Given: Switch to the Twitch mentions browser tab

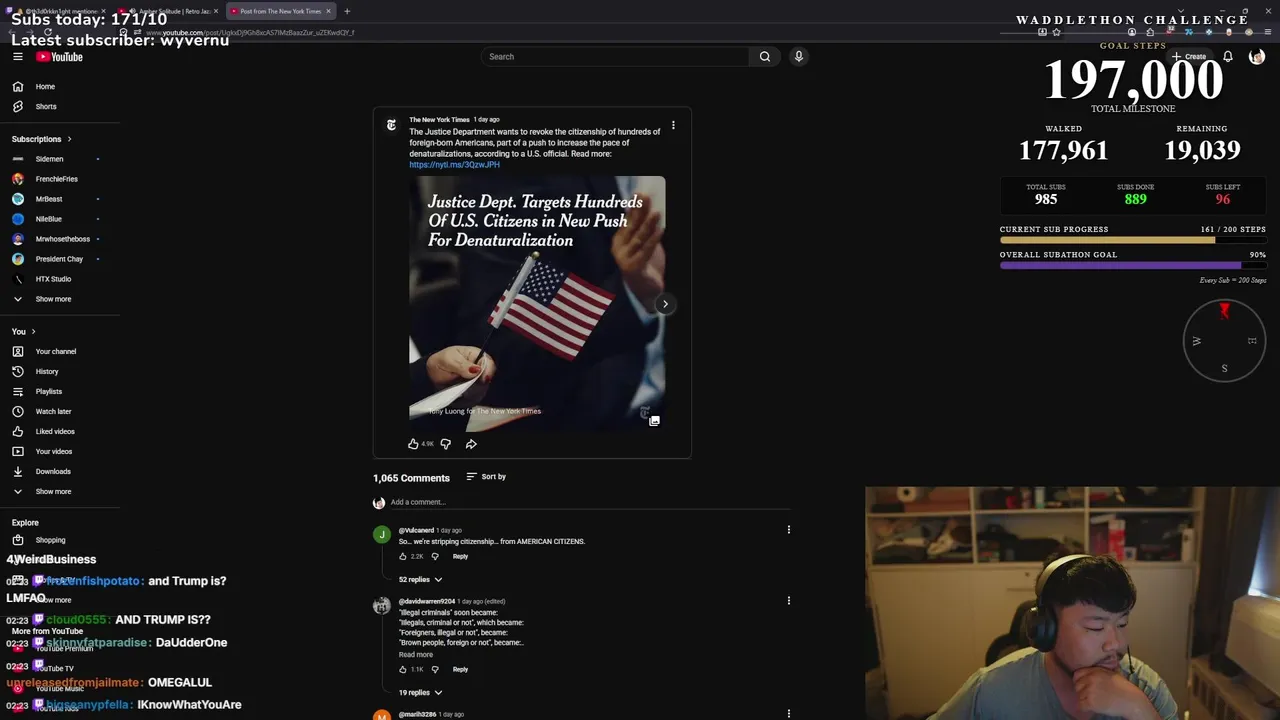Looking at the screenshot, I should [x=58, y=11].
